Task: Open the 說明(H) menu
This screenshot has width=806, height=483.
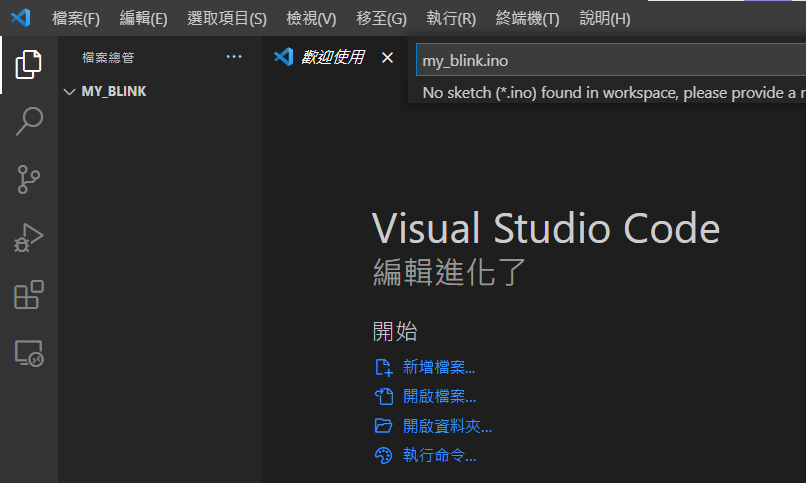Action: [x=605, y=18]
